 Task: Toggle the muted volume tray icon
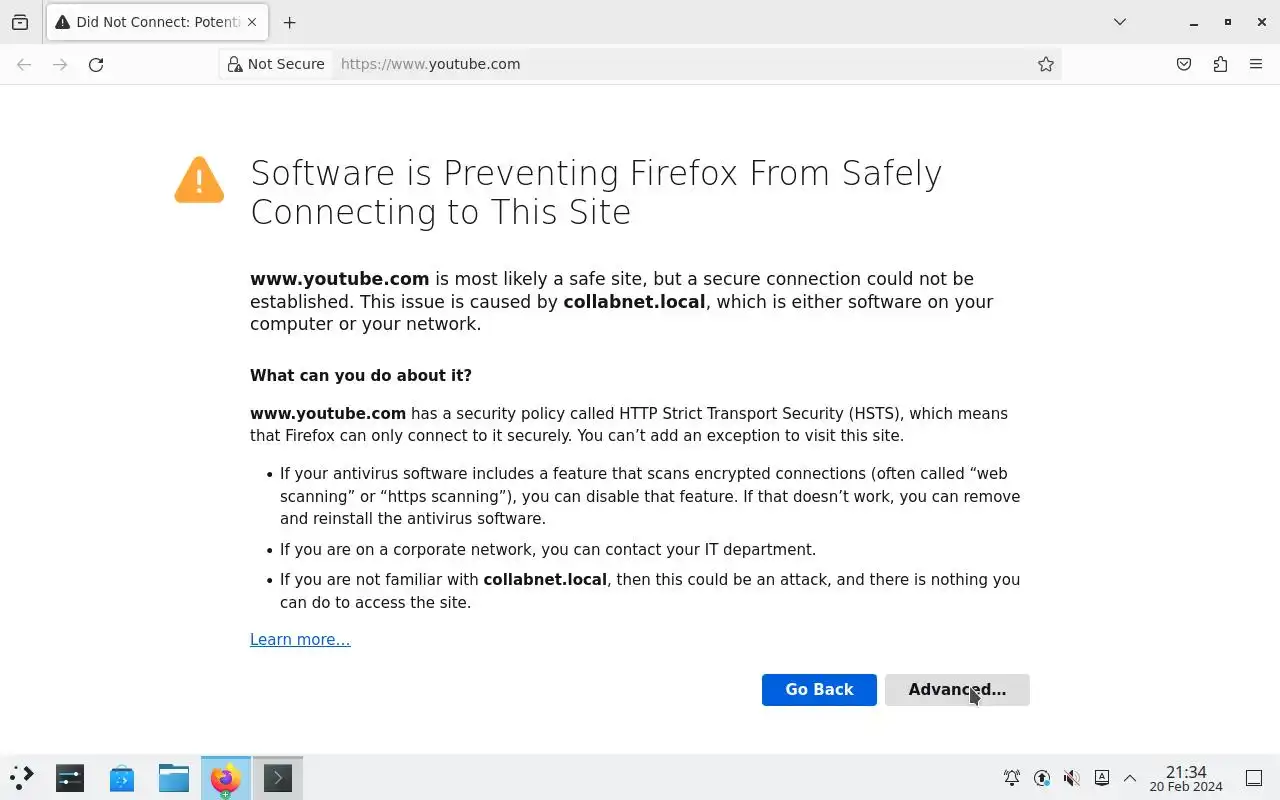point(1071,778)
